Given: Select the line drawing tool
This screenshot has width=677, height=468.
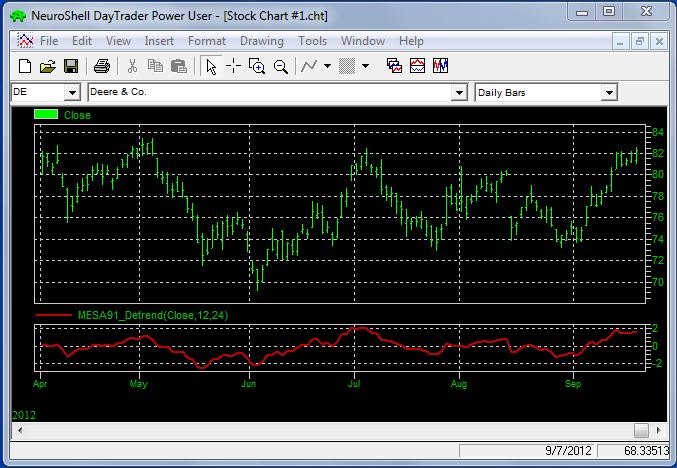Looking at the screenshot, I should (309, 66).
